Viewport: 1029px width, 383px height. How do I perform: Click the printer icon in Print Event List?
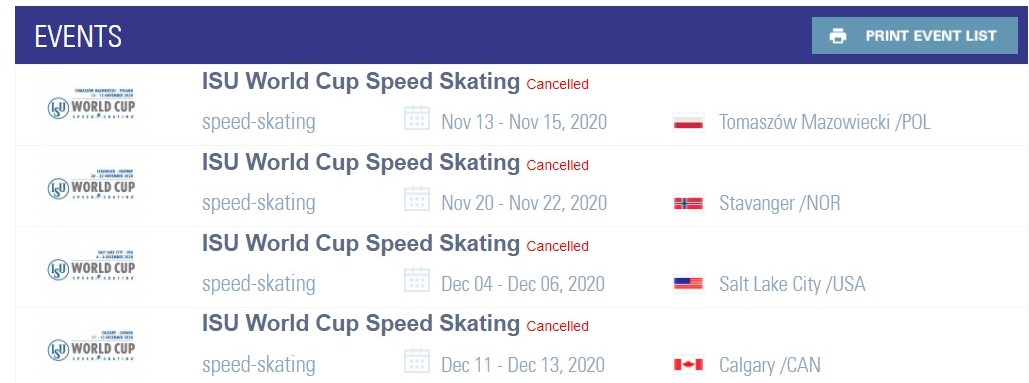[838, 36]
